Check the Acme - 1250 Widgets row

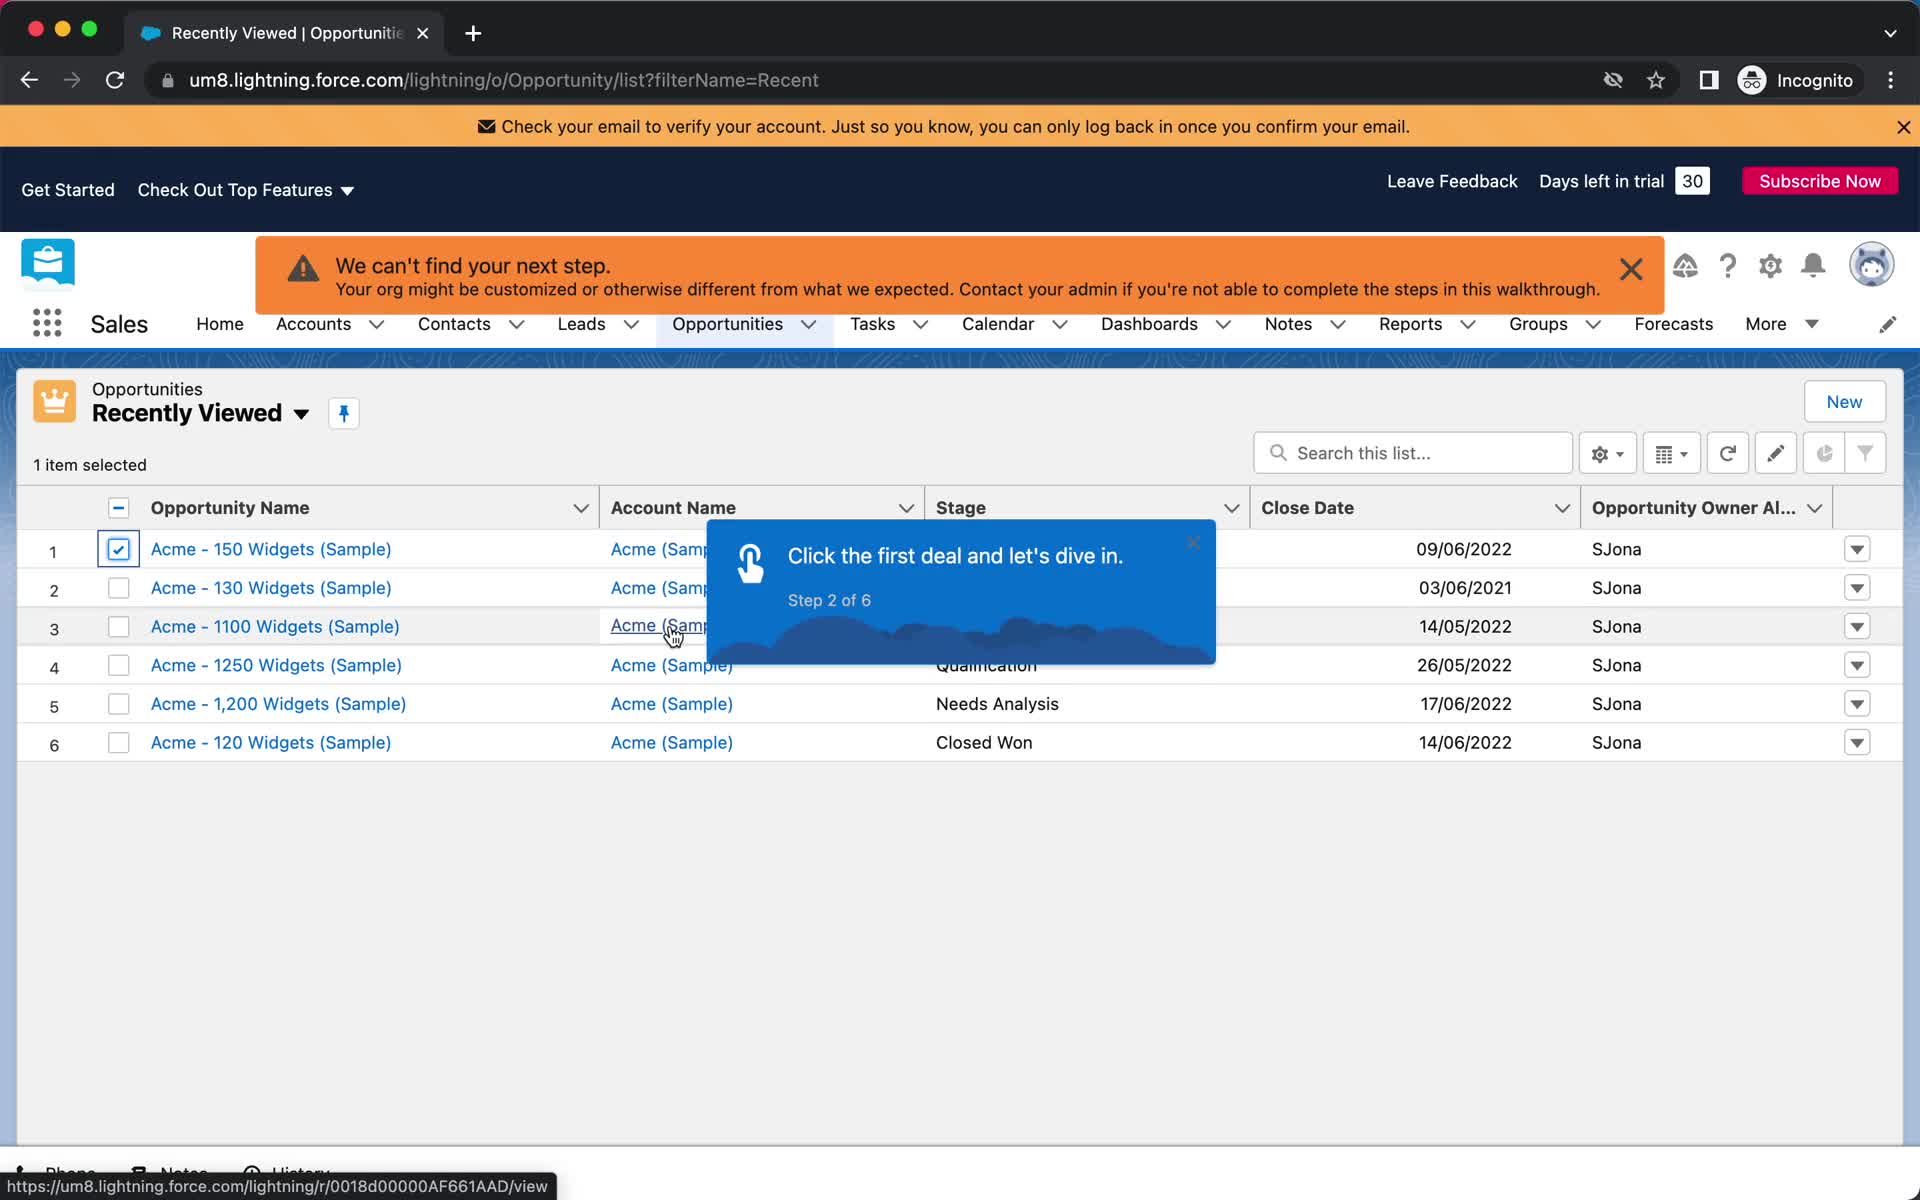(x=118, y=665)
